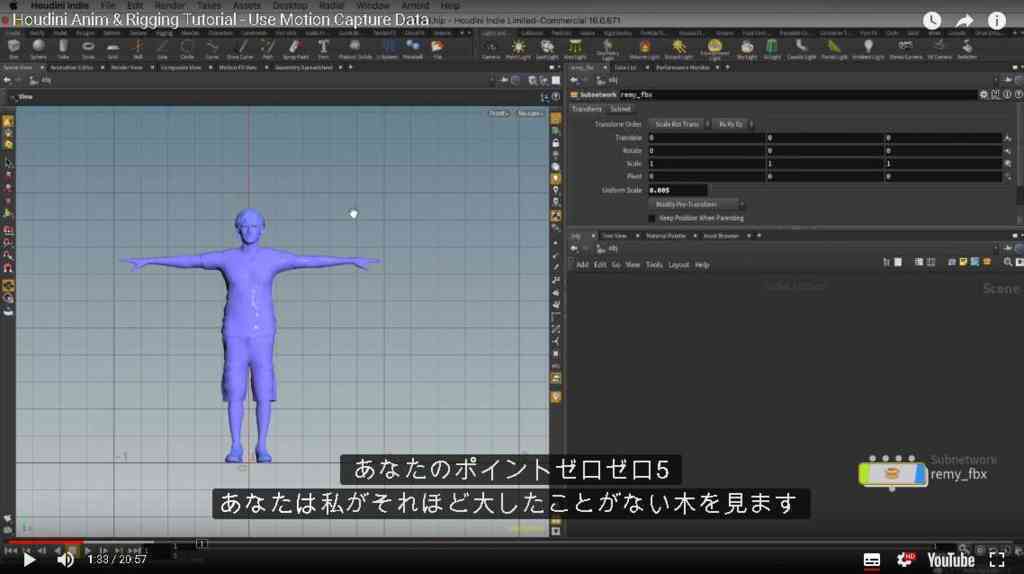Open network editor Tools menu
Viewport: 1024px width, 574px height.
pyautogui.click(x=654, y=265)
